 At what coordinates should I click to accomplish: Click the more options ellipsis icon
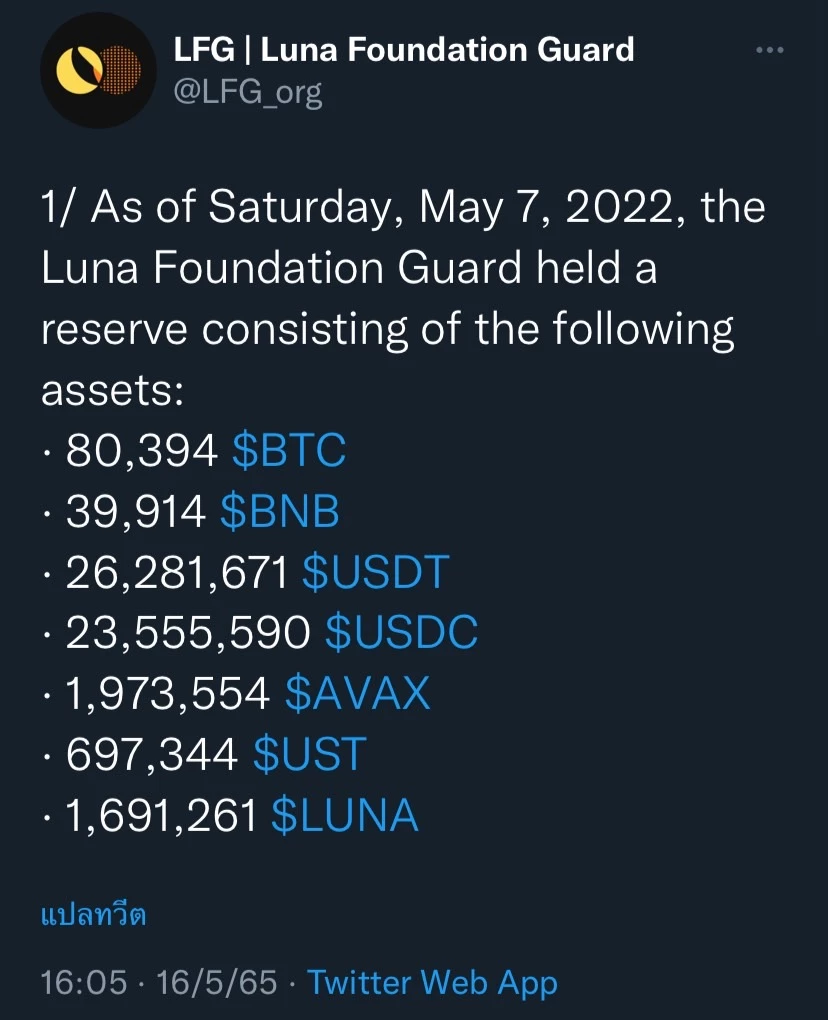coord(770,48)
